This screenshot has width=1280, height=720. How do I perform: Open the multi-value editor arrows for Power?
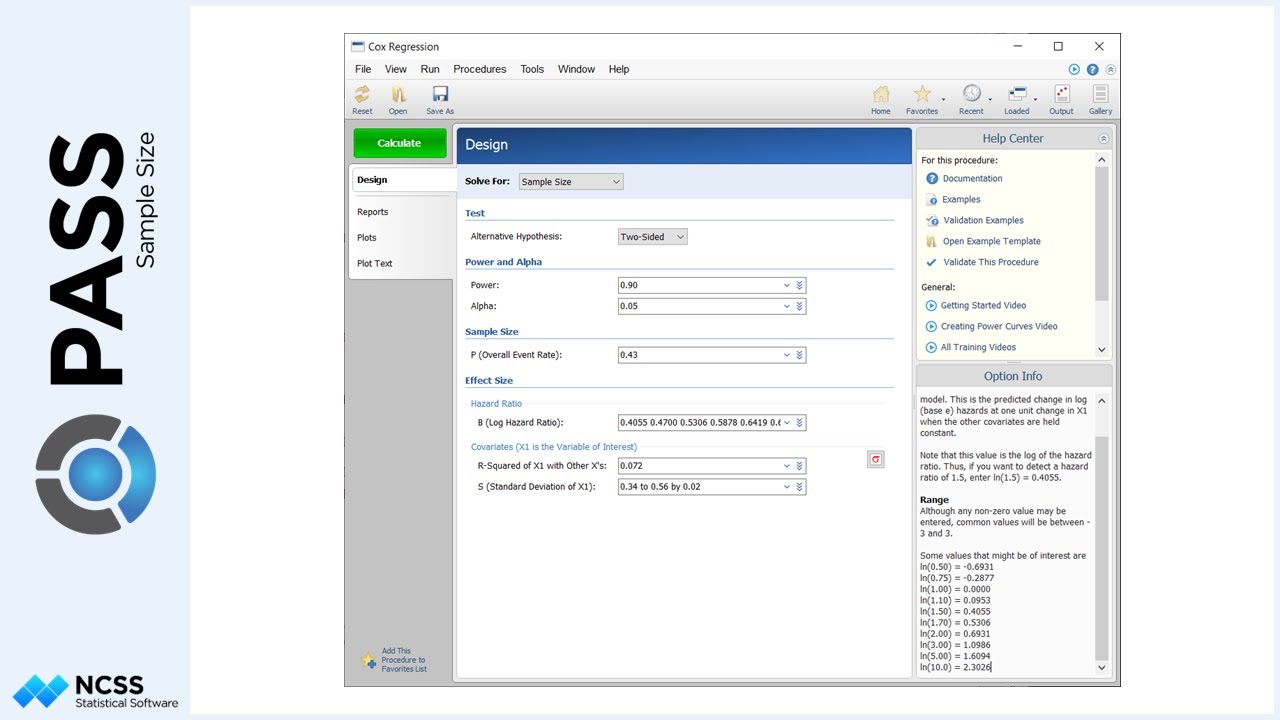click(x=799, y=285)
